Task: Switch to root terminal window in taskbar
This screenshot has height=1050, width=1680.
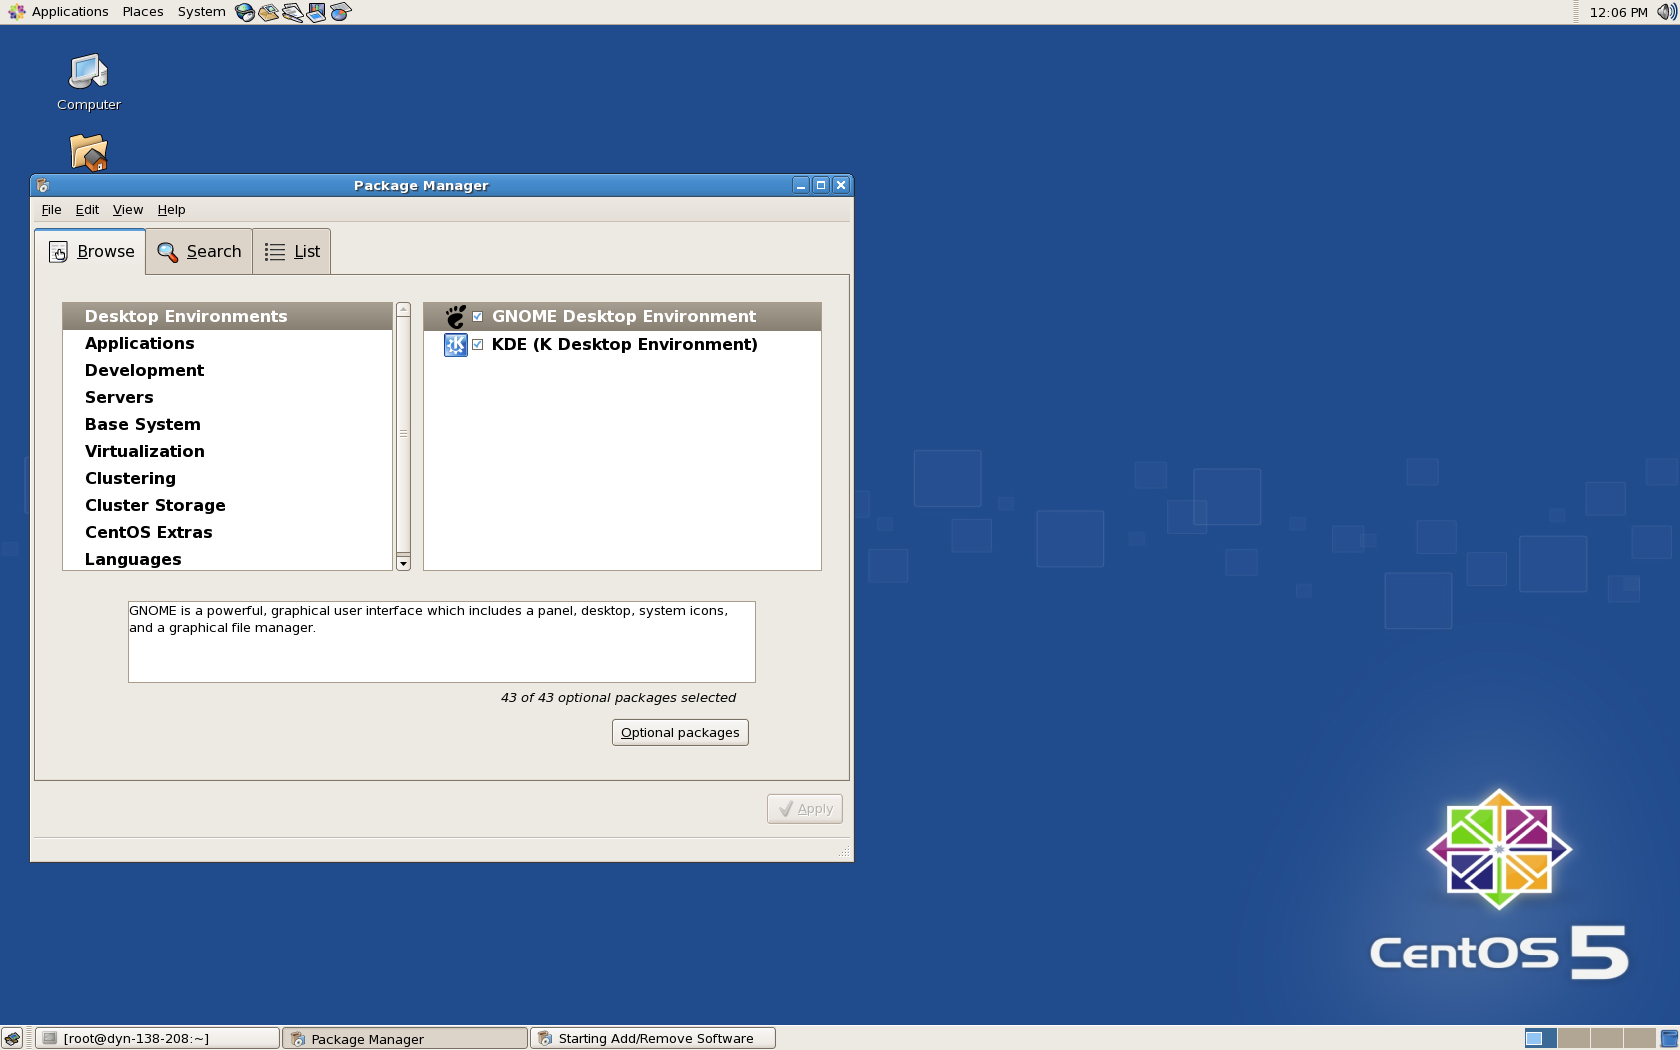Action: click(x=157, y=1038)
